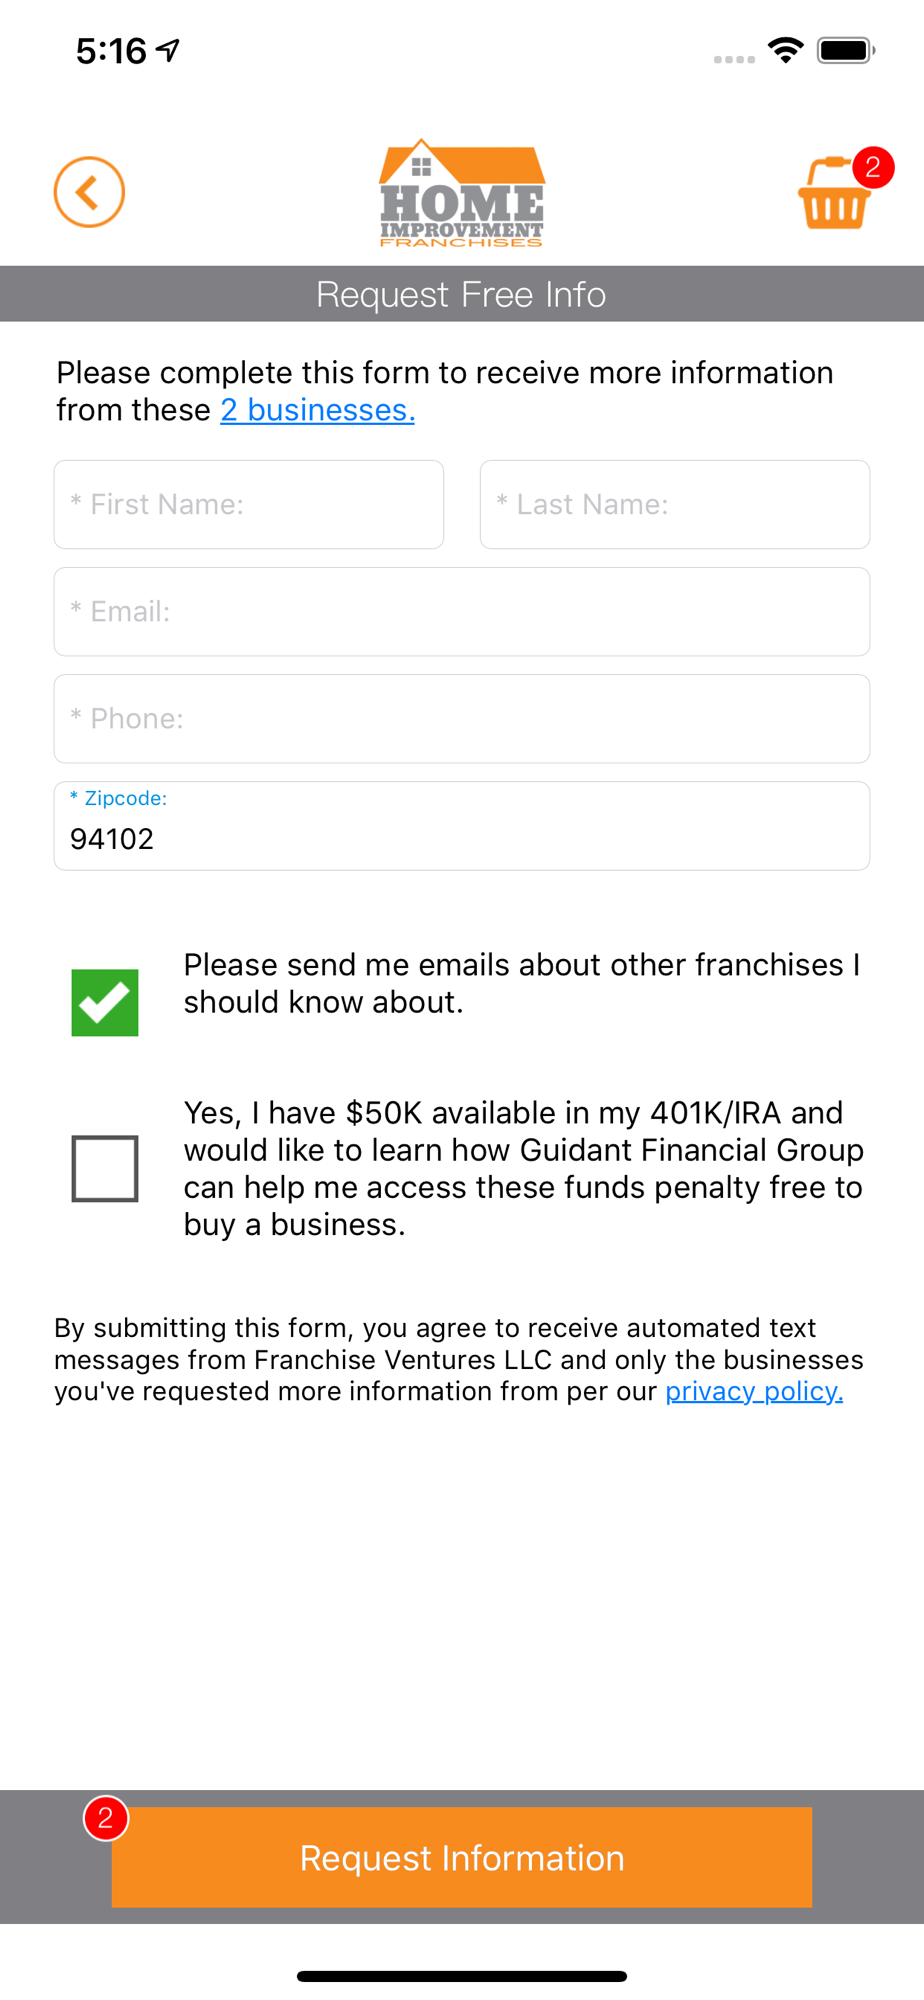This screenshot has width=924, height=2000.
Task: Tap the red basket badge count
Action: (873, 167)
